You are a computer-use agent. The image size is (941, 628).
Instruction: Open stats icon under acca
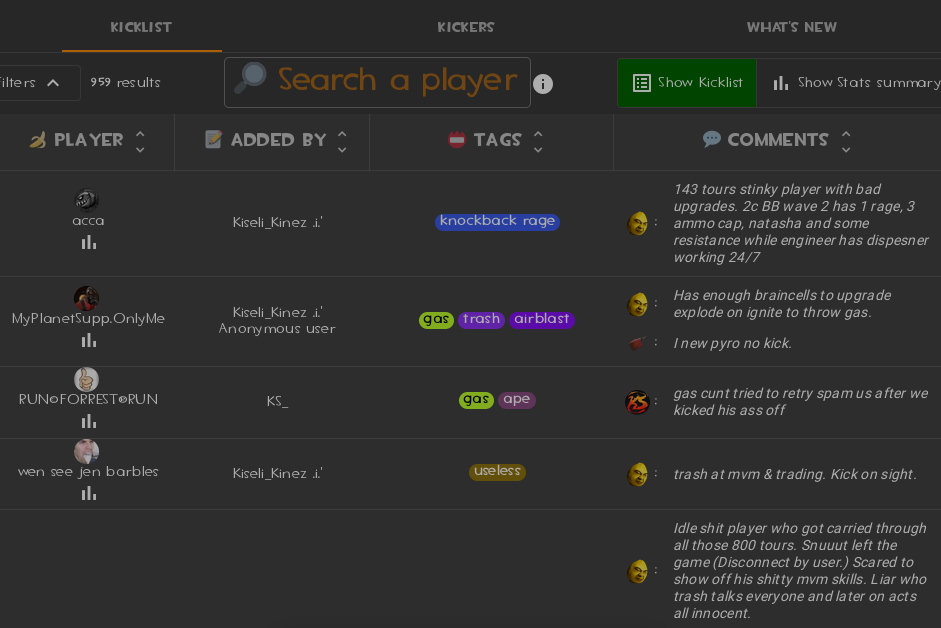click(x=89, y=243)
